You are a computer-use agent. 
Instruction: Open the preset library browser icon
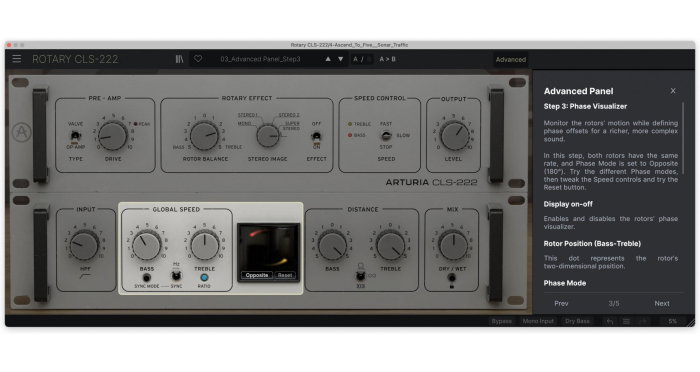179,59
